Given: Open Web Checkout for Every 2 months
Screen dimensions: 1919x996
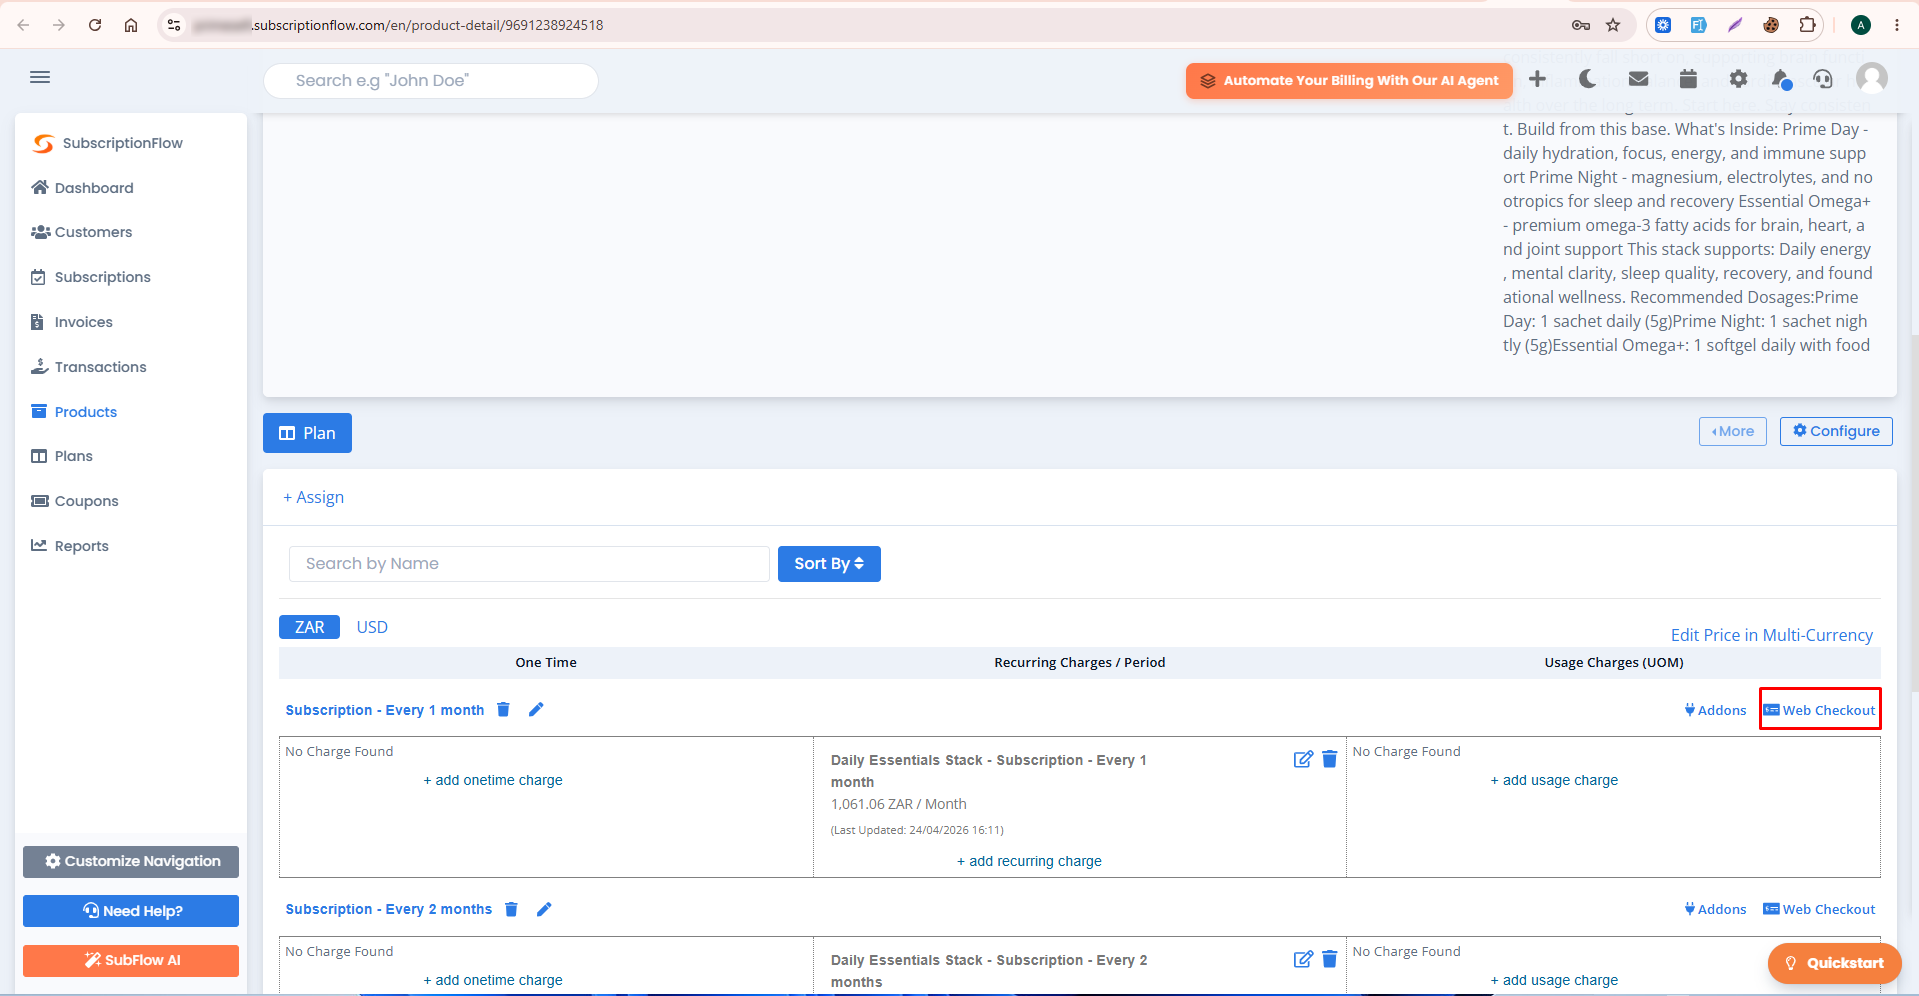Looking at the screenshot, I should pos(1820,909).
